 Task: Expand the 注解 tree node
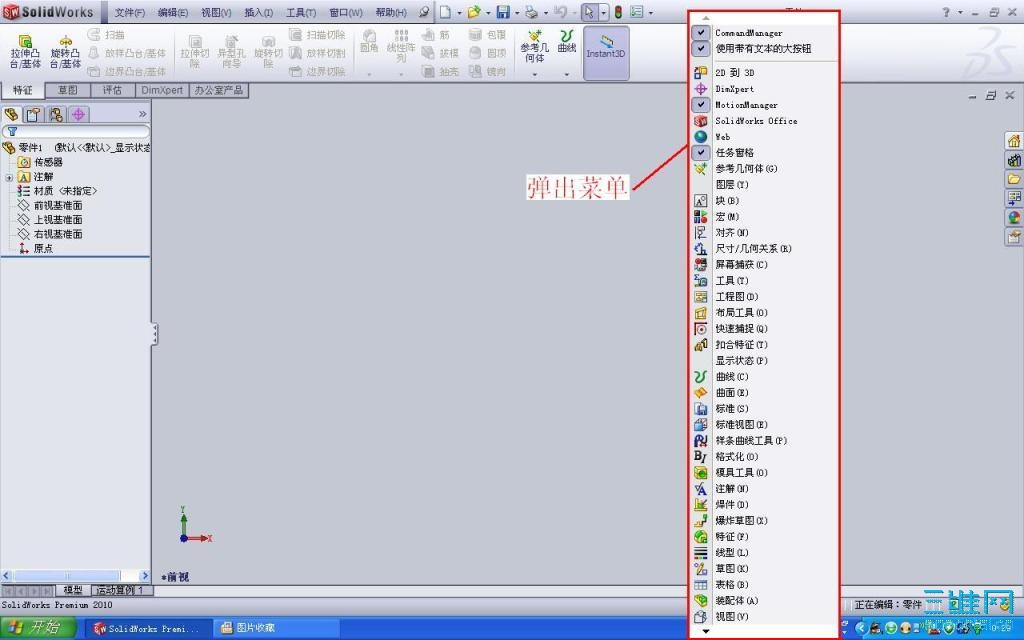8,177
